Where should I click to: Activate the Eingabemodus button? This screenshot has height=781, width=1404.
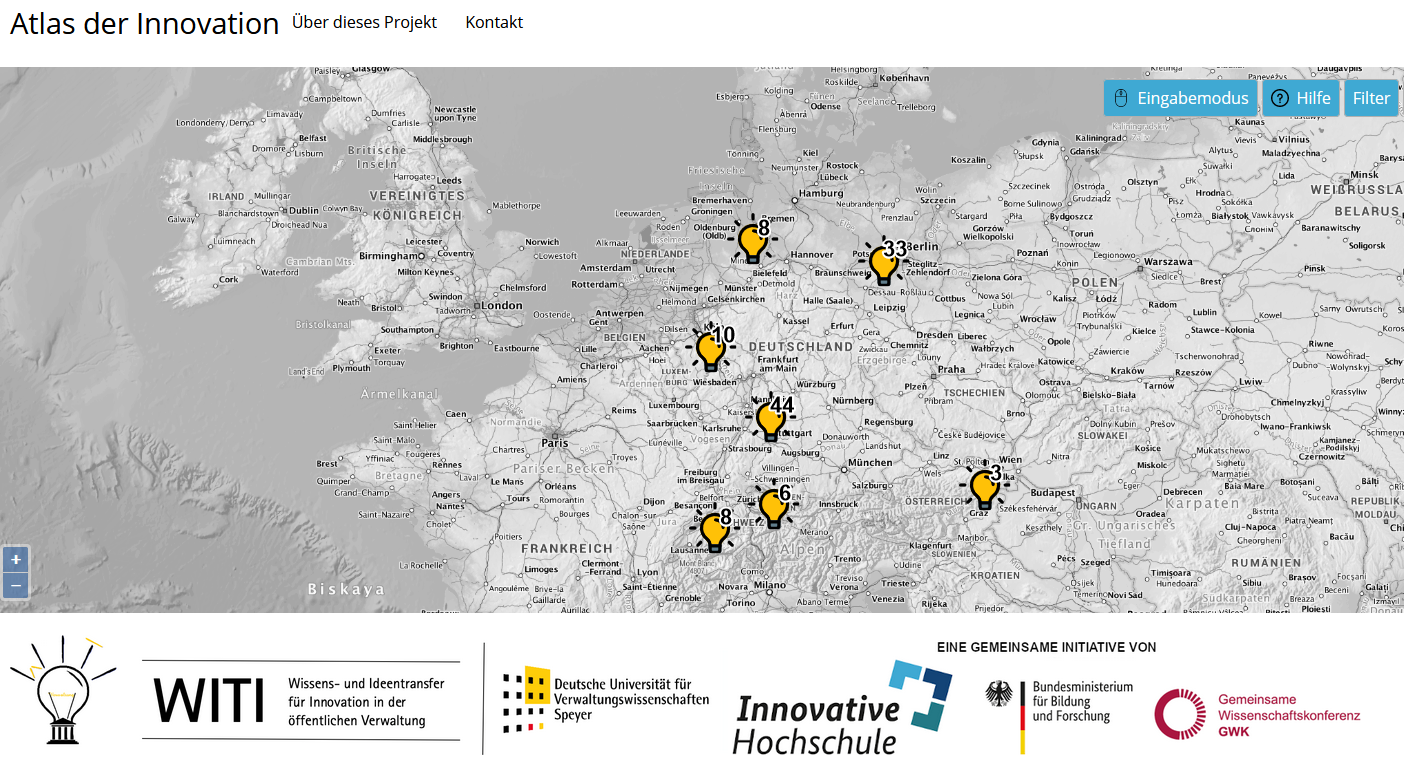coord(1181,98)
